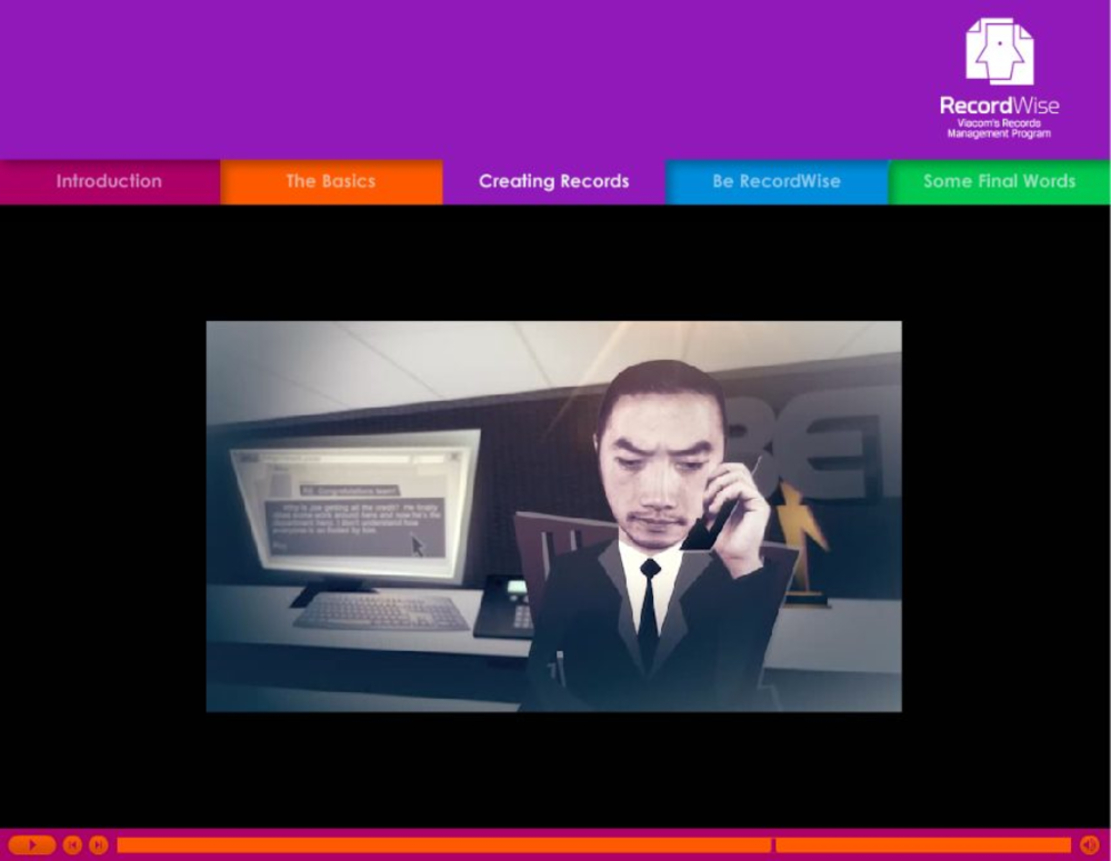Click the play arrow inside the orange pill
The height and width of the screenshot is (861, 1111).
[x=32, y=843]
